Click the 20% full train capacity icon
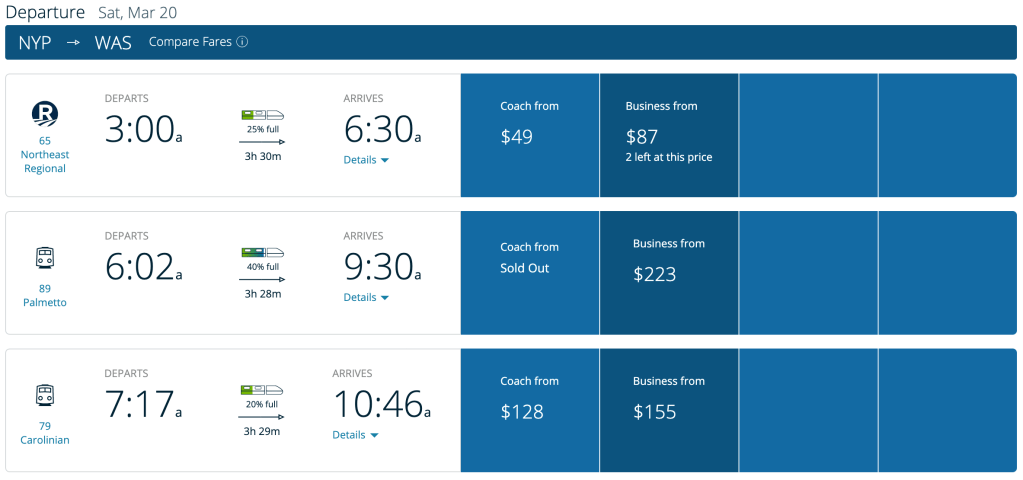This screenshot has height=480, width=1023. click(262, 390)
